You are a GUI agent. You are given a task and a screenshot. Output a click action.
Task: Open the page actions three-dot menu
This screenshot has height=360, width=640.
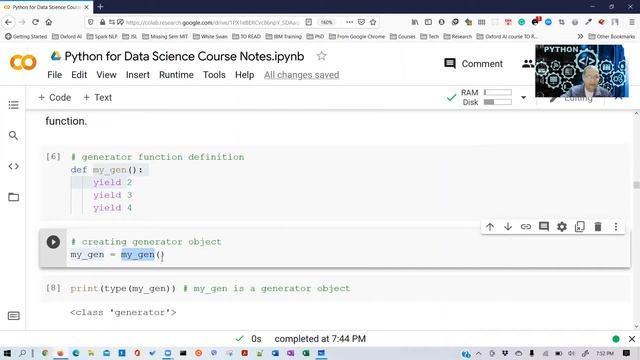(x=349, y=22)
